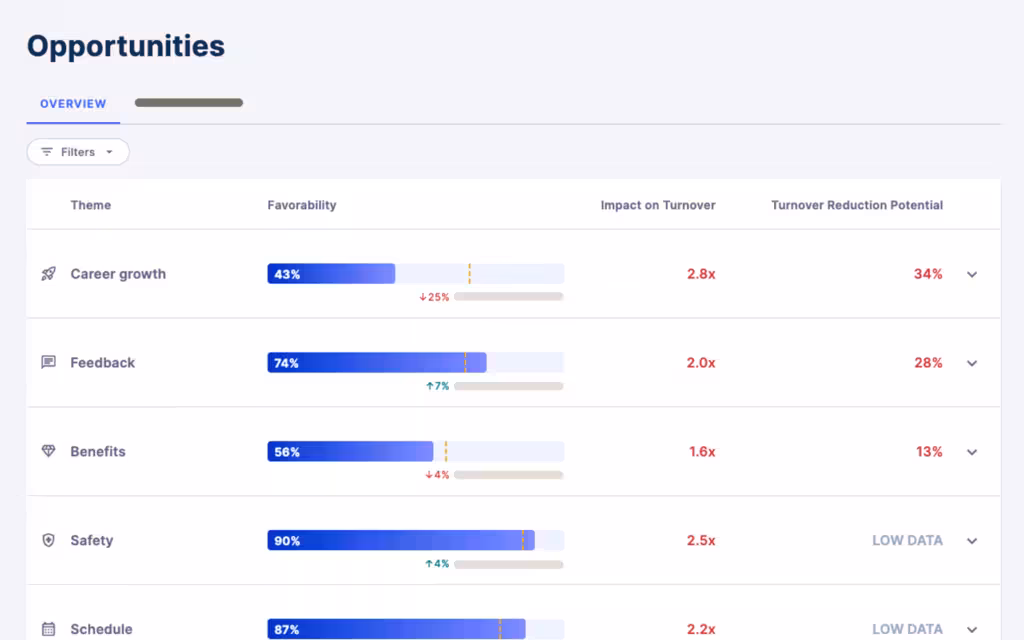Screen dimensions: 1024x640
Task: Click the Feedback chat bubble icon
Action: (48, 362)
